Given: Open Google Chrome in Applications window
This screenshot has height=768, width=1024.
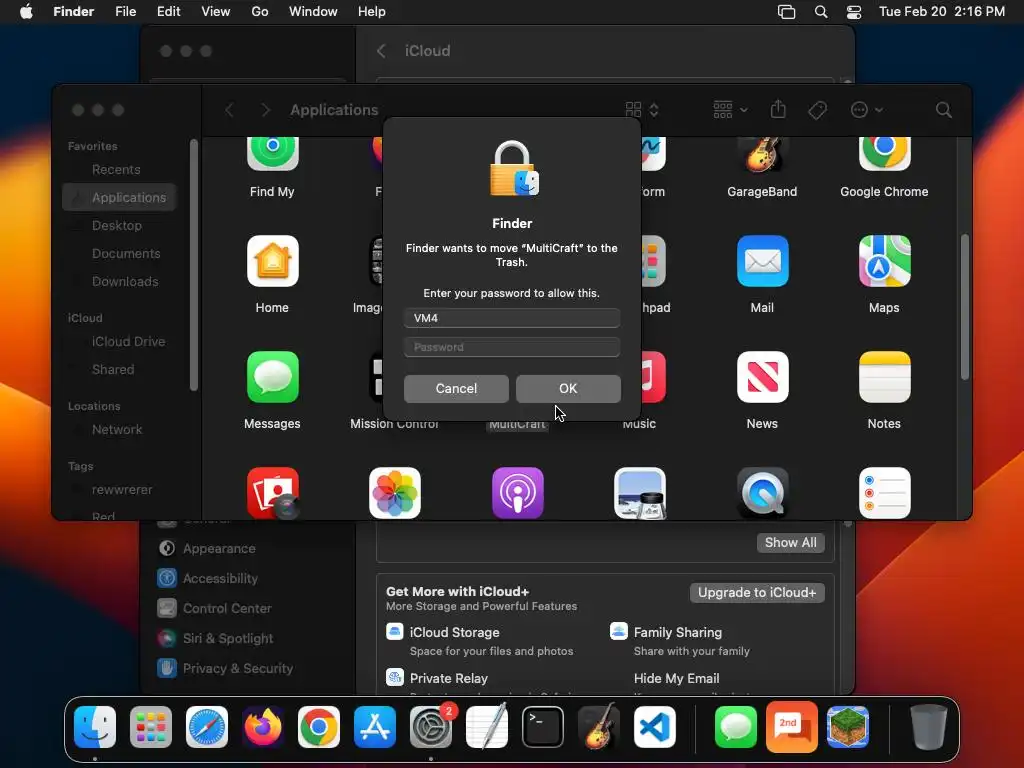Looking at the screenshot, I should click(884, 152).
